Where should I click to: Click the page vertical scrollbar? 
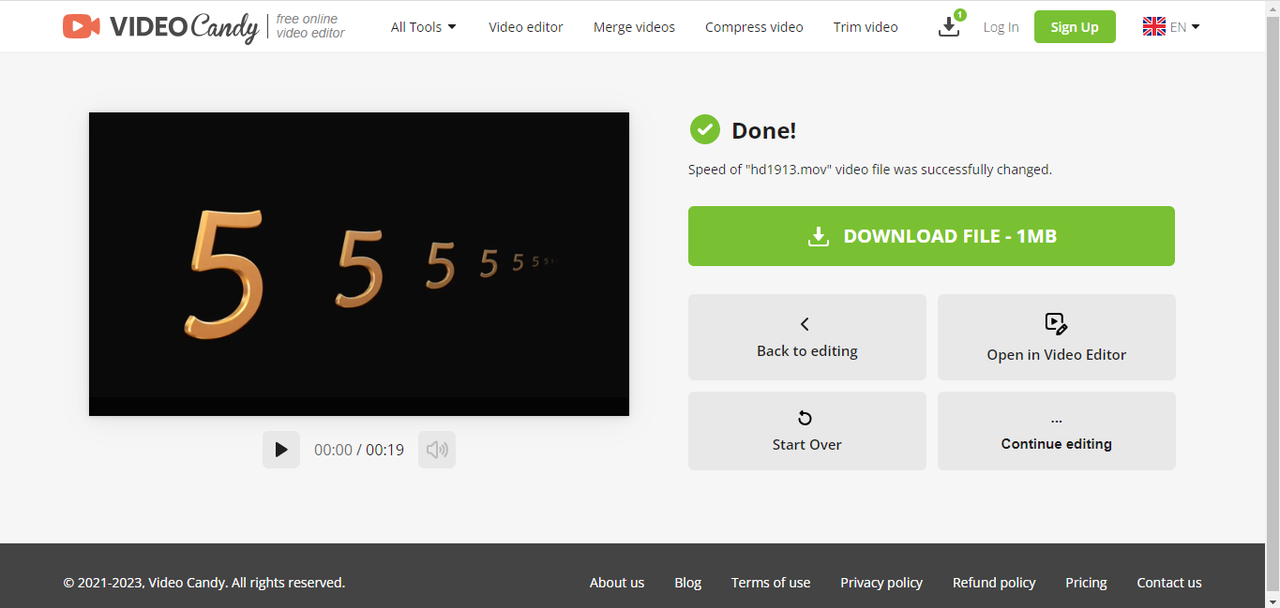(x=1272, y=304)
